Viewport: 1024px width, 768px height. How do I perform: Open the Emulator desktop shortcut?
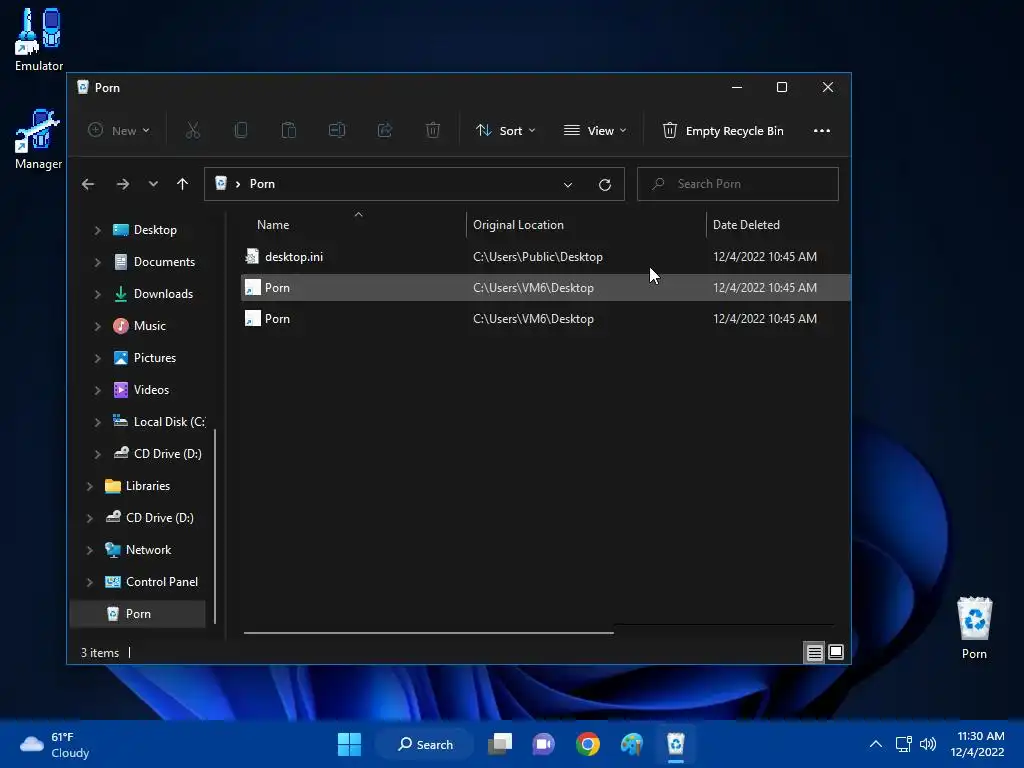[39, 40]
